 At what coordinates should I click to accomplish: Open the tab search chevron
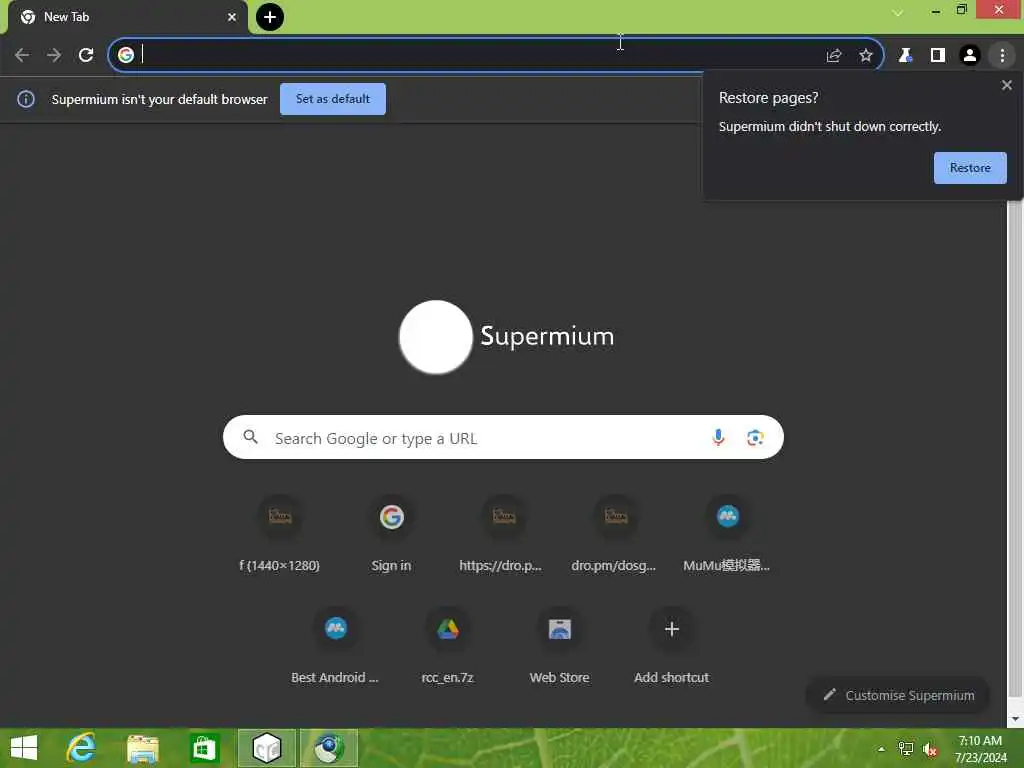[898, 12]
